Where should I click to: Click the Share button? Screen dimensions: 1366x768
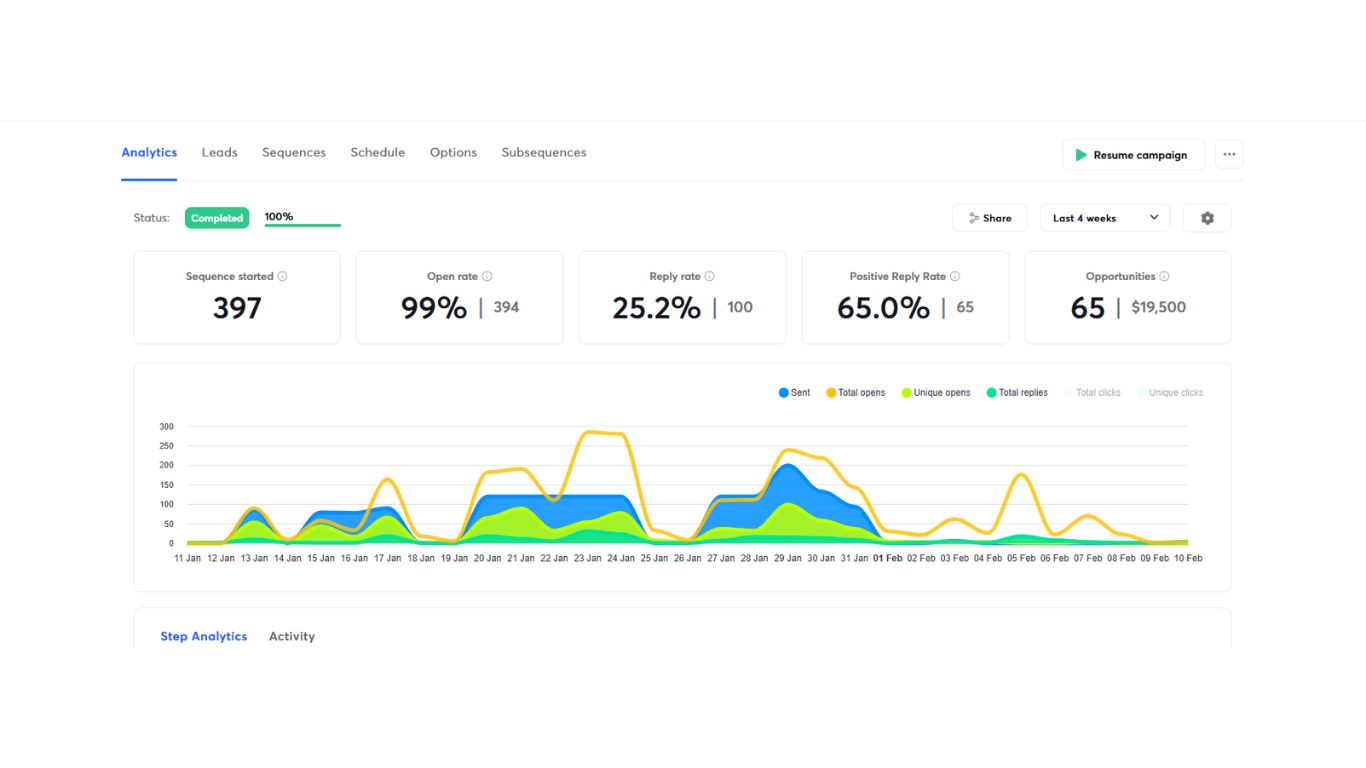(990, 218)
